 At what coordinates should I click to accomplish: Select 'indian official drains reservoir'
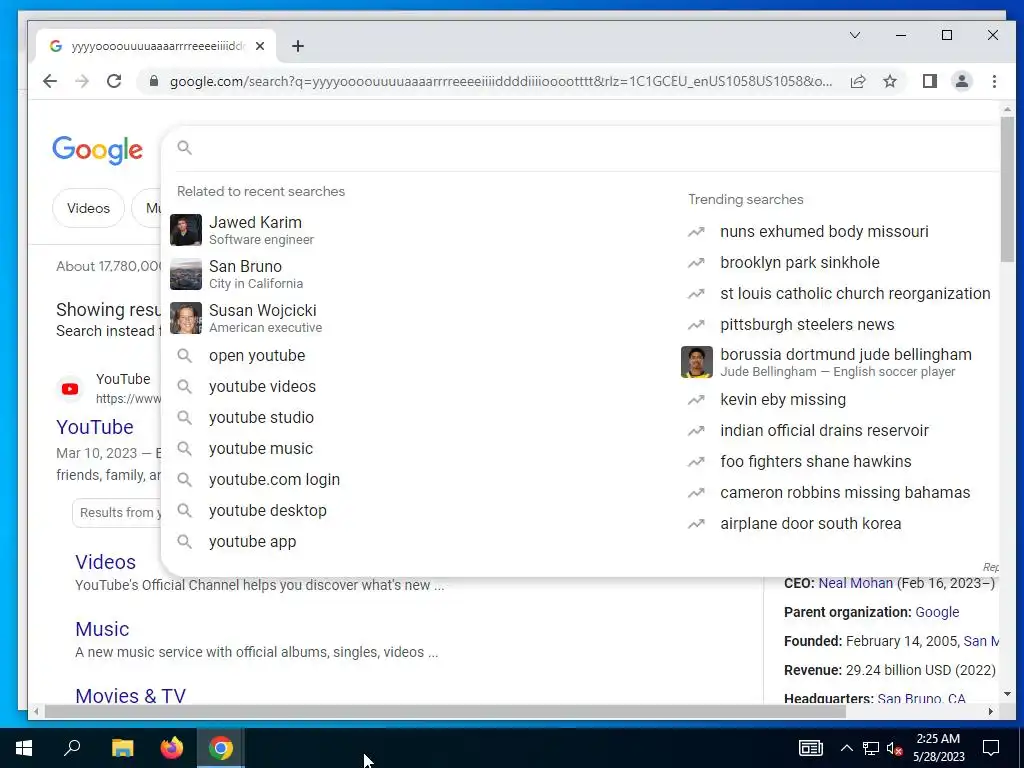pos(839,430)
